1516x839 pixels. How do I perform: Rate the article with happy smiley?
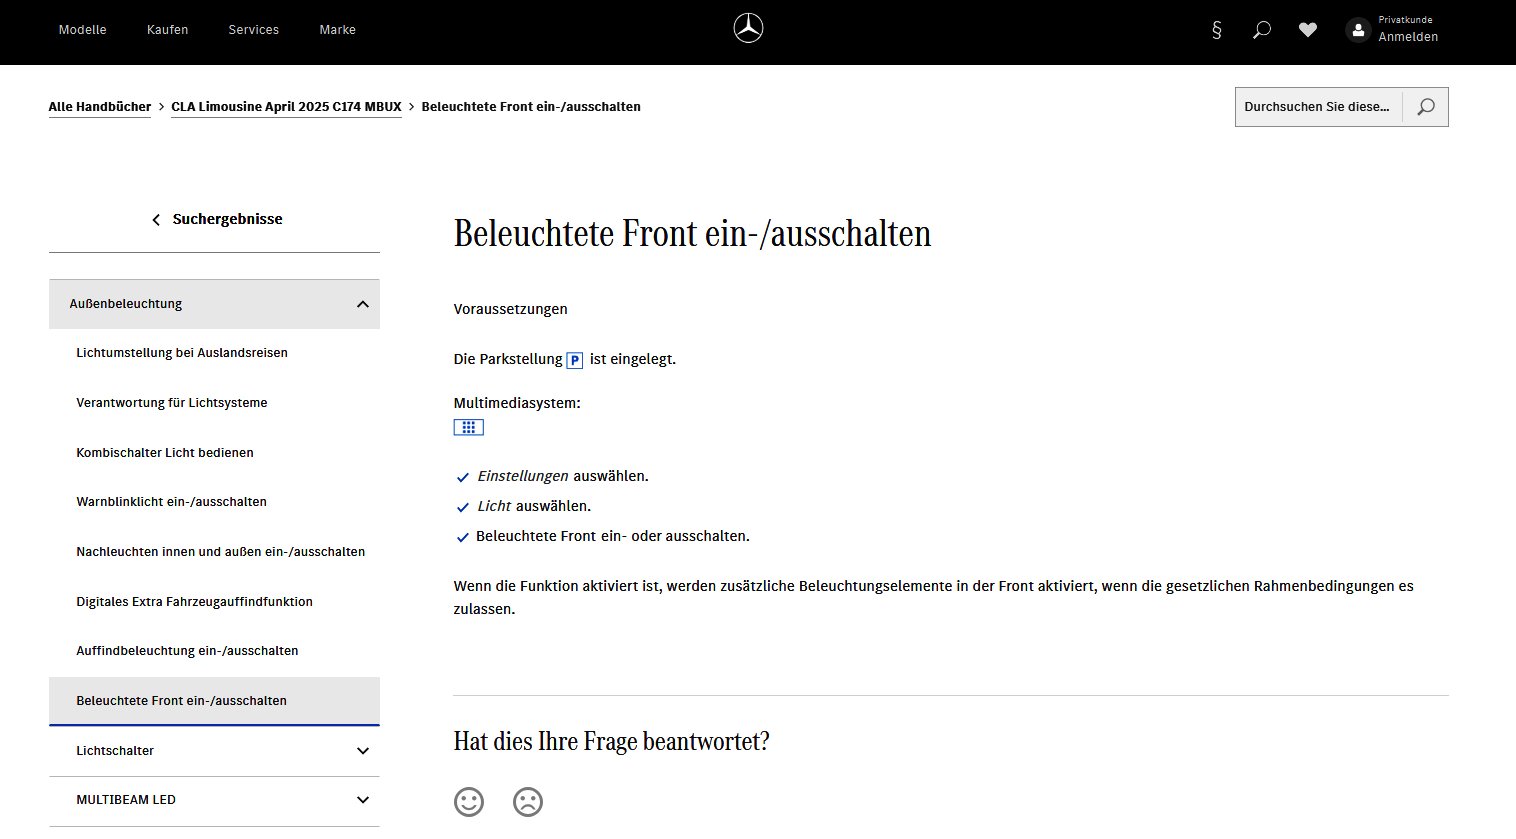pyautogui.click(x=469, y=802)
